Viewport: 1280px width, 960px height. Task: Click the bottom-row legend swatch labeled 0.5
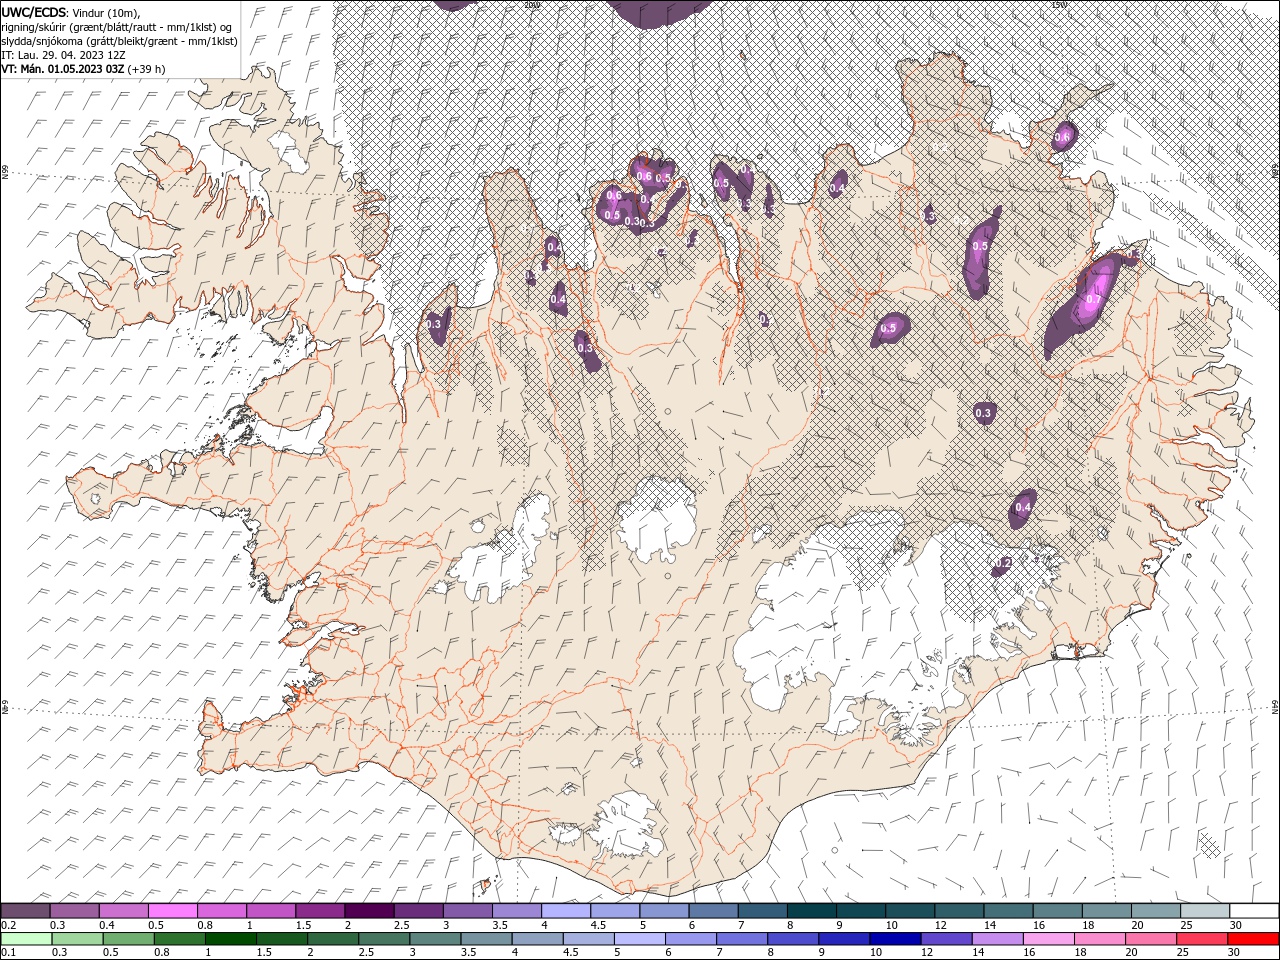[x=129, y=939]
